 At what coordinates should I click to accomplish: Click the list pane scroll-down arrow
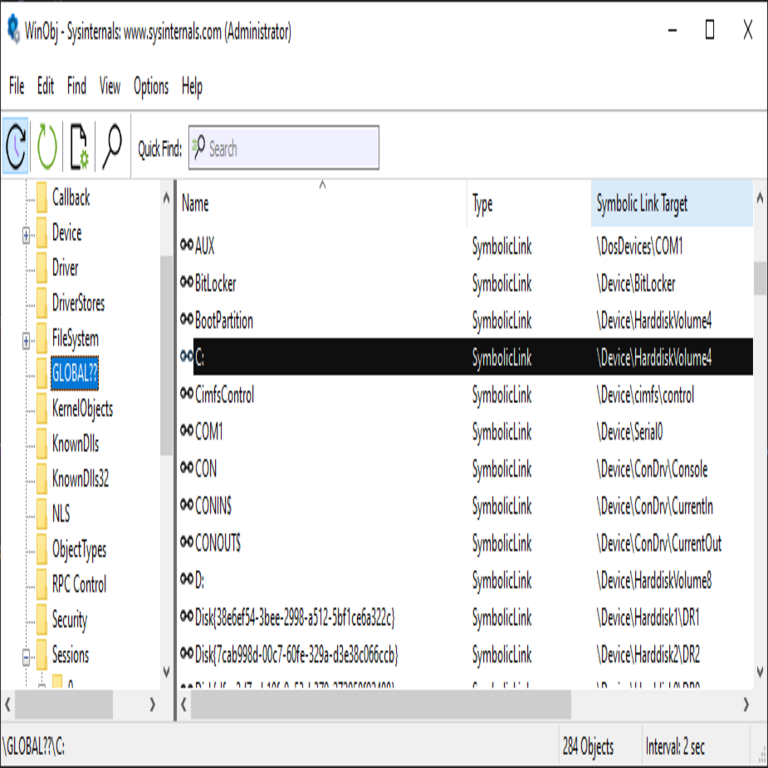(x=760, y=671)
